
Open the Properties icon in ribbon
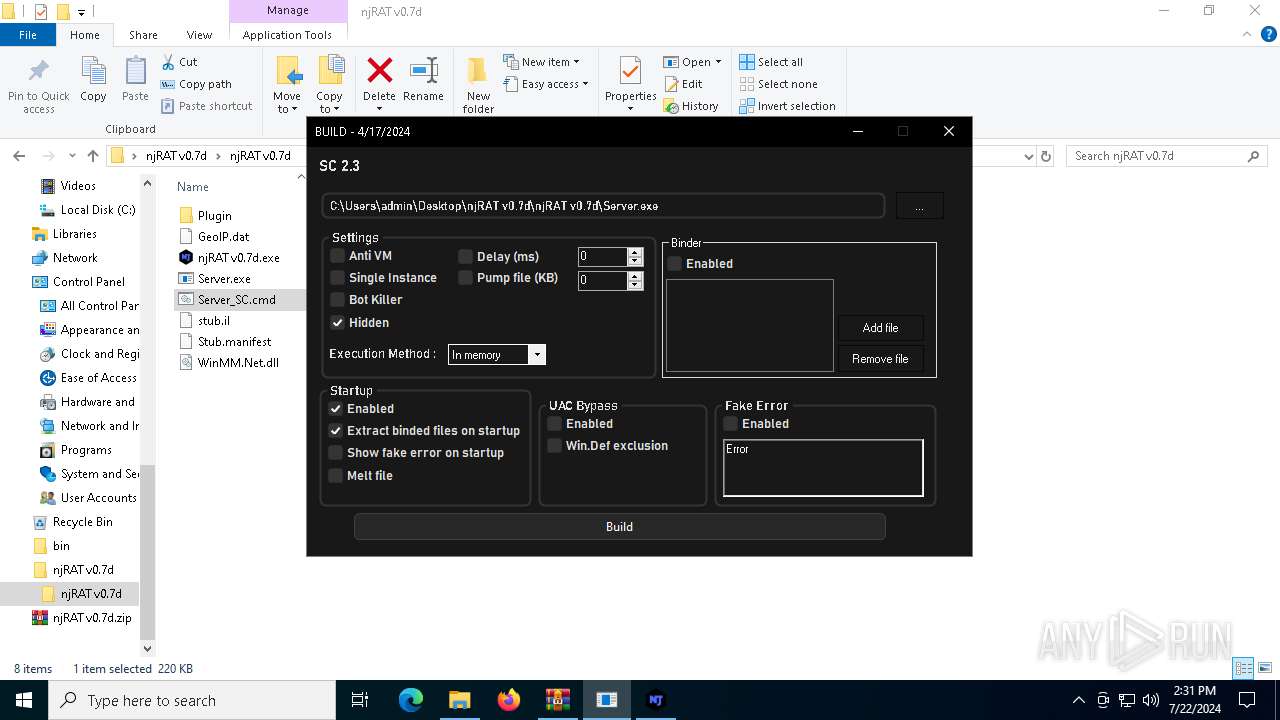(x=630, y=72)
